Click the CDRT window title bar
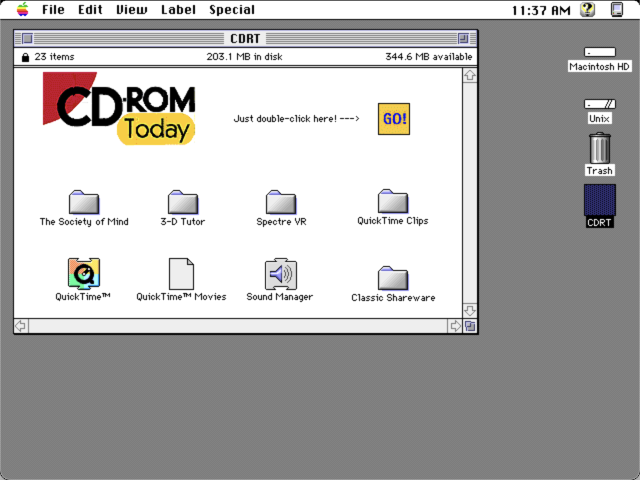Screen dimensions: 640x480 [x=245, y=38]
